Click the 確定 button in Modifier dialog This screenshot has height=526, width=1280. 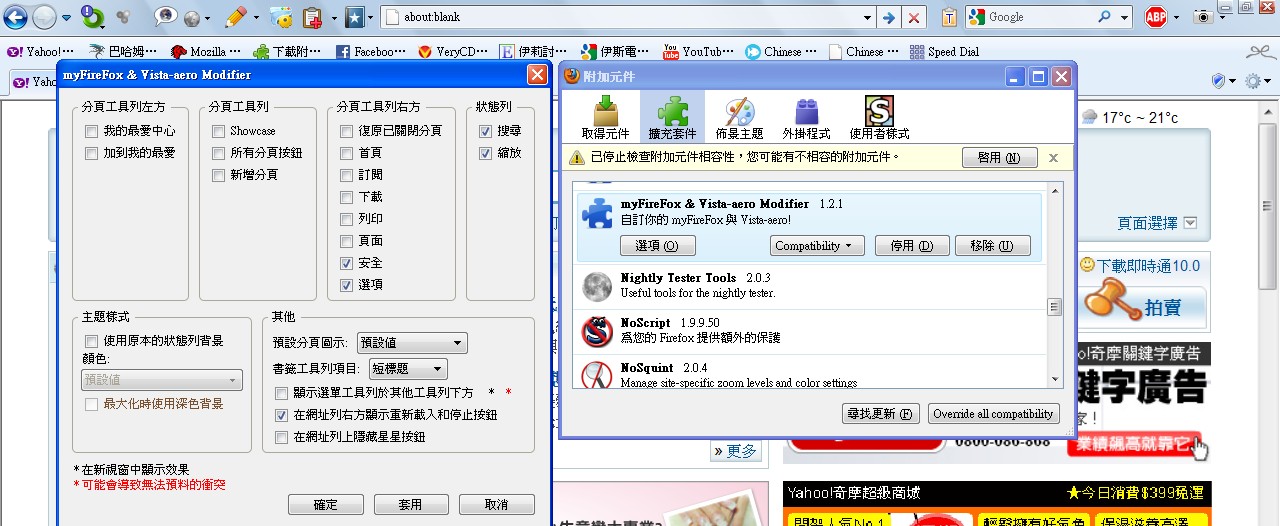click(326, 505)
